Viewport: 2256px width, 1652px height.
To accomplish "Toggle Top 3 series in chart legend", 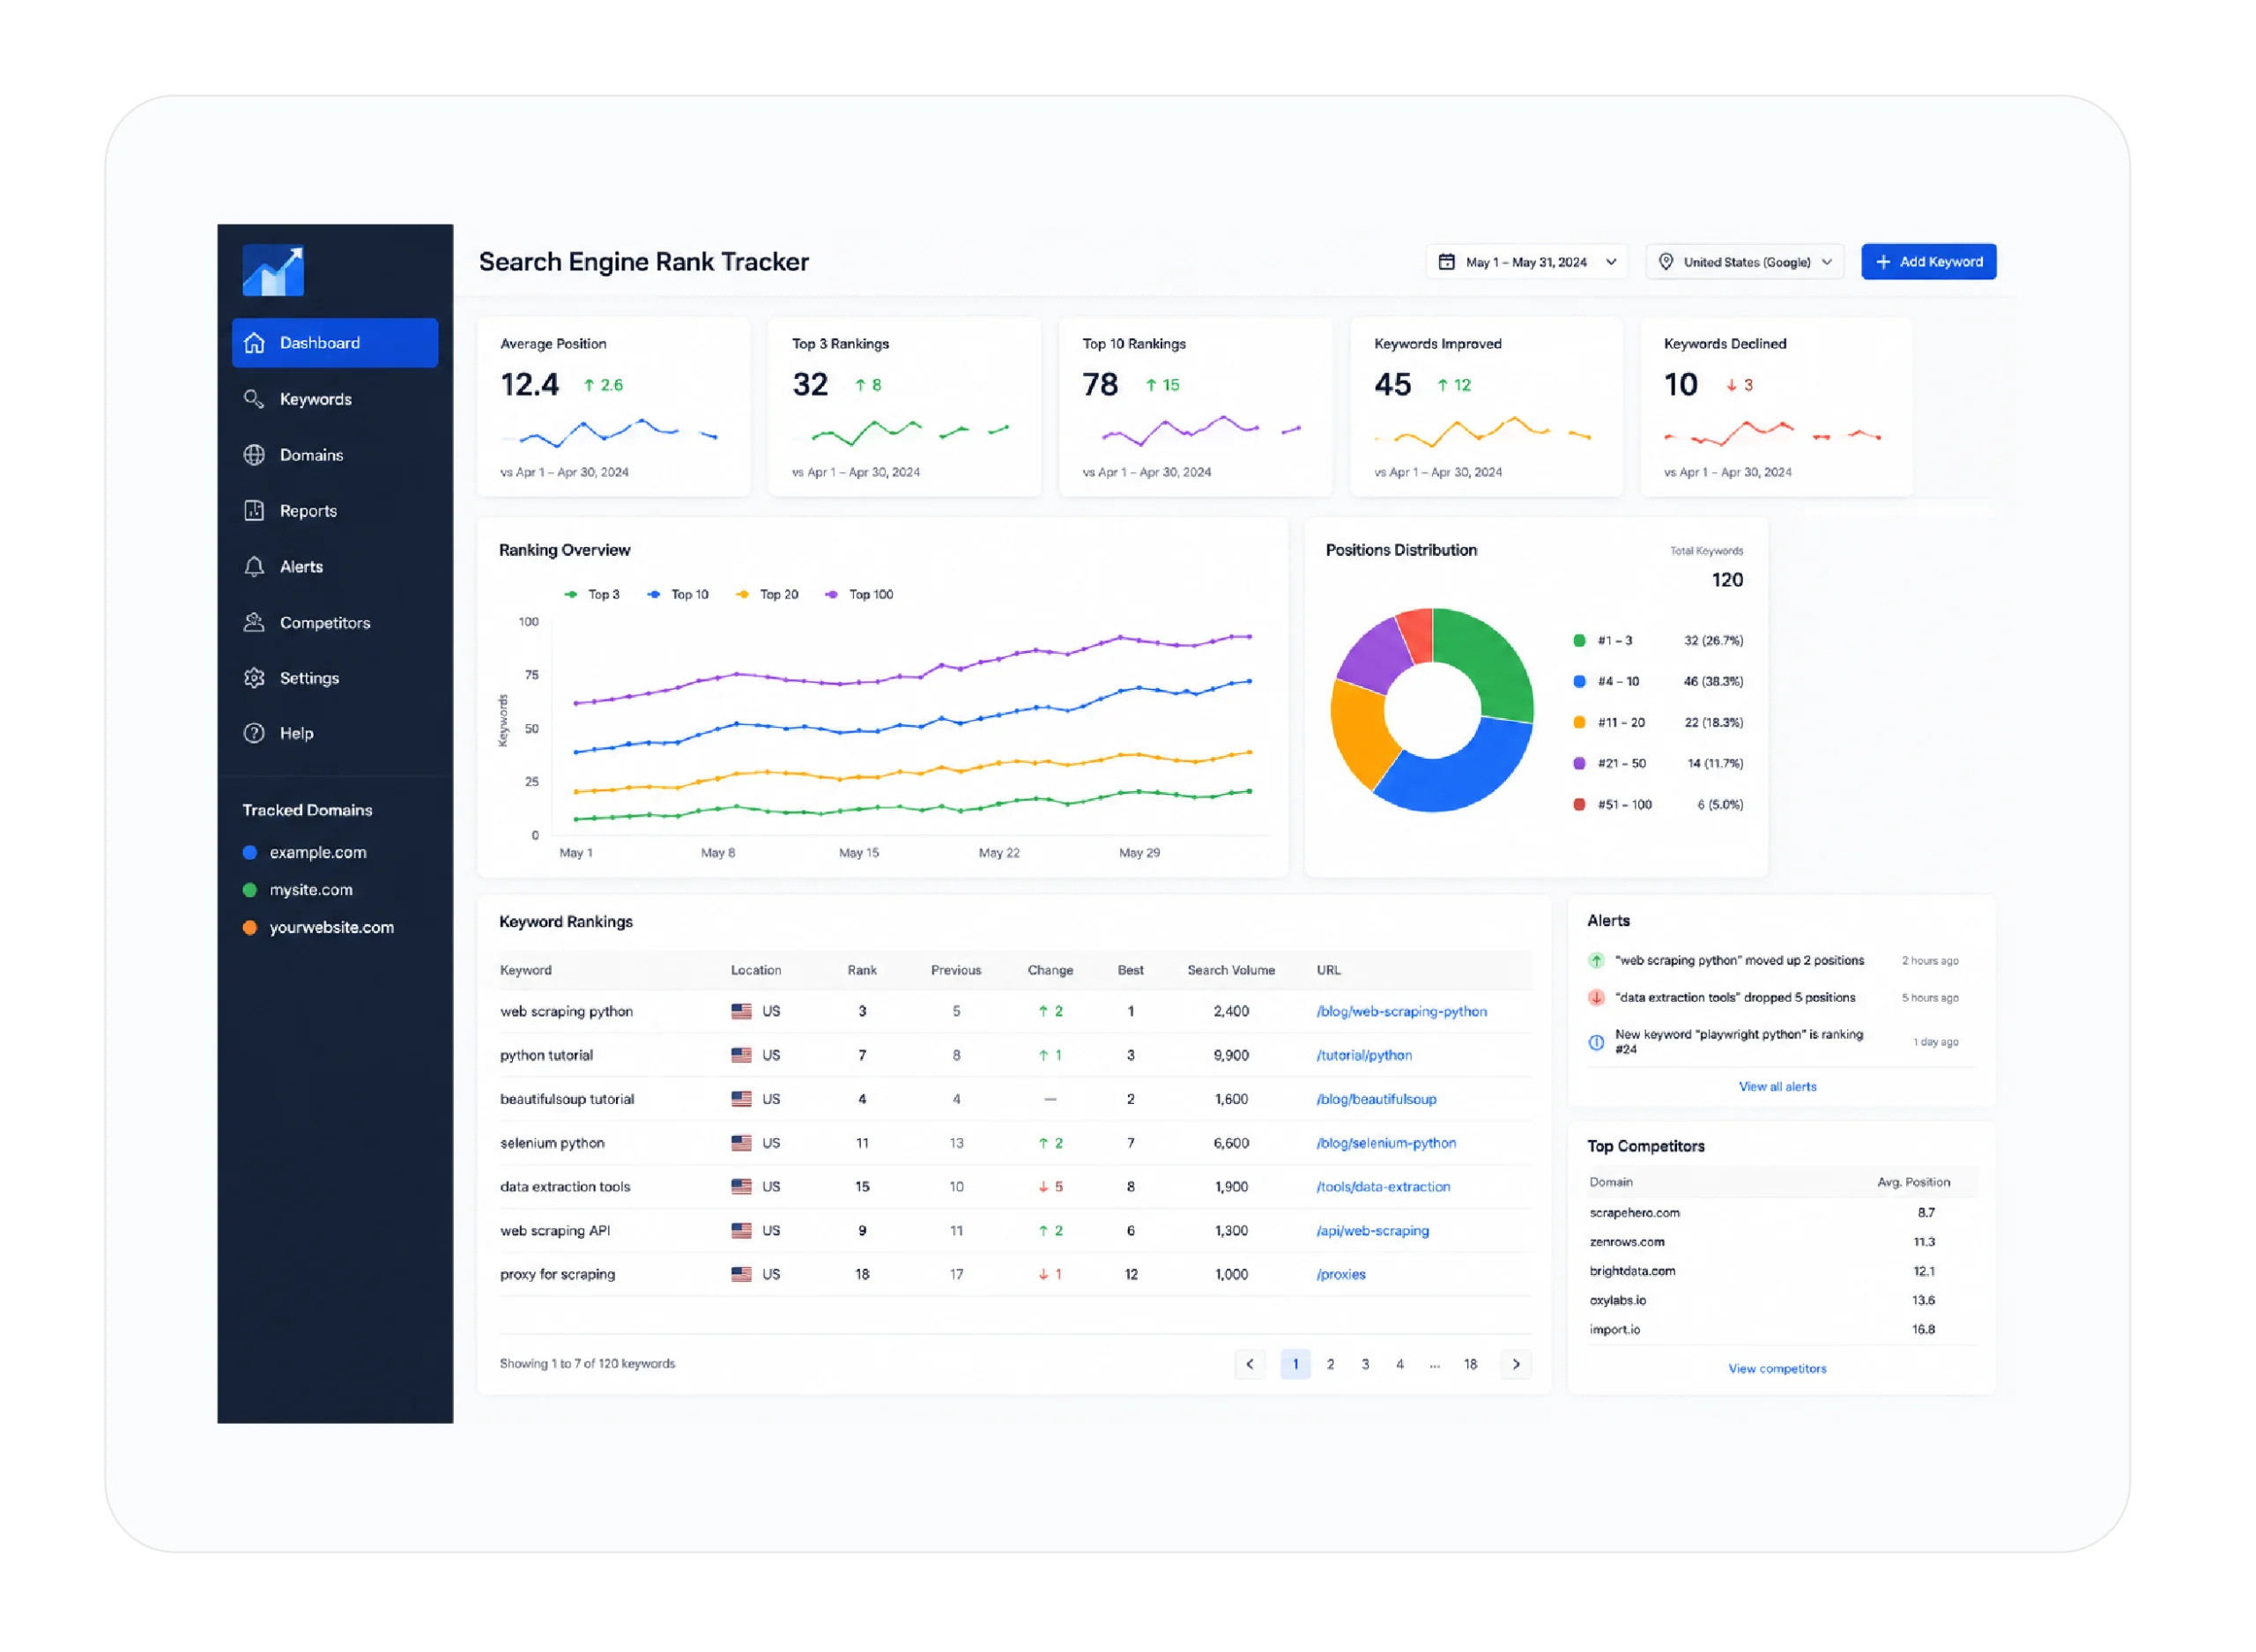I will (x=592, y=595).
